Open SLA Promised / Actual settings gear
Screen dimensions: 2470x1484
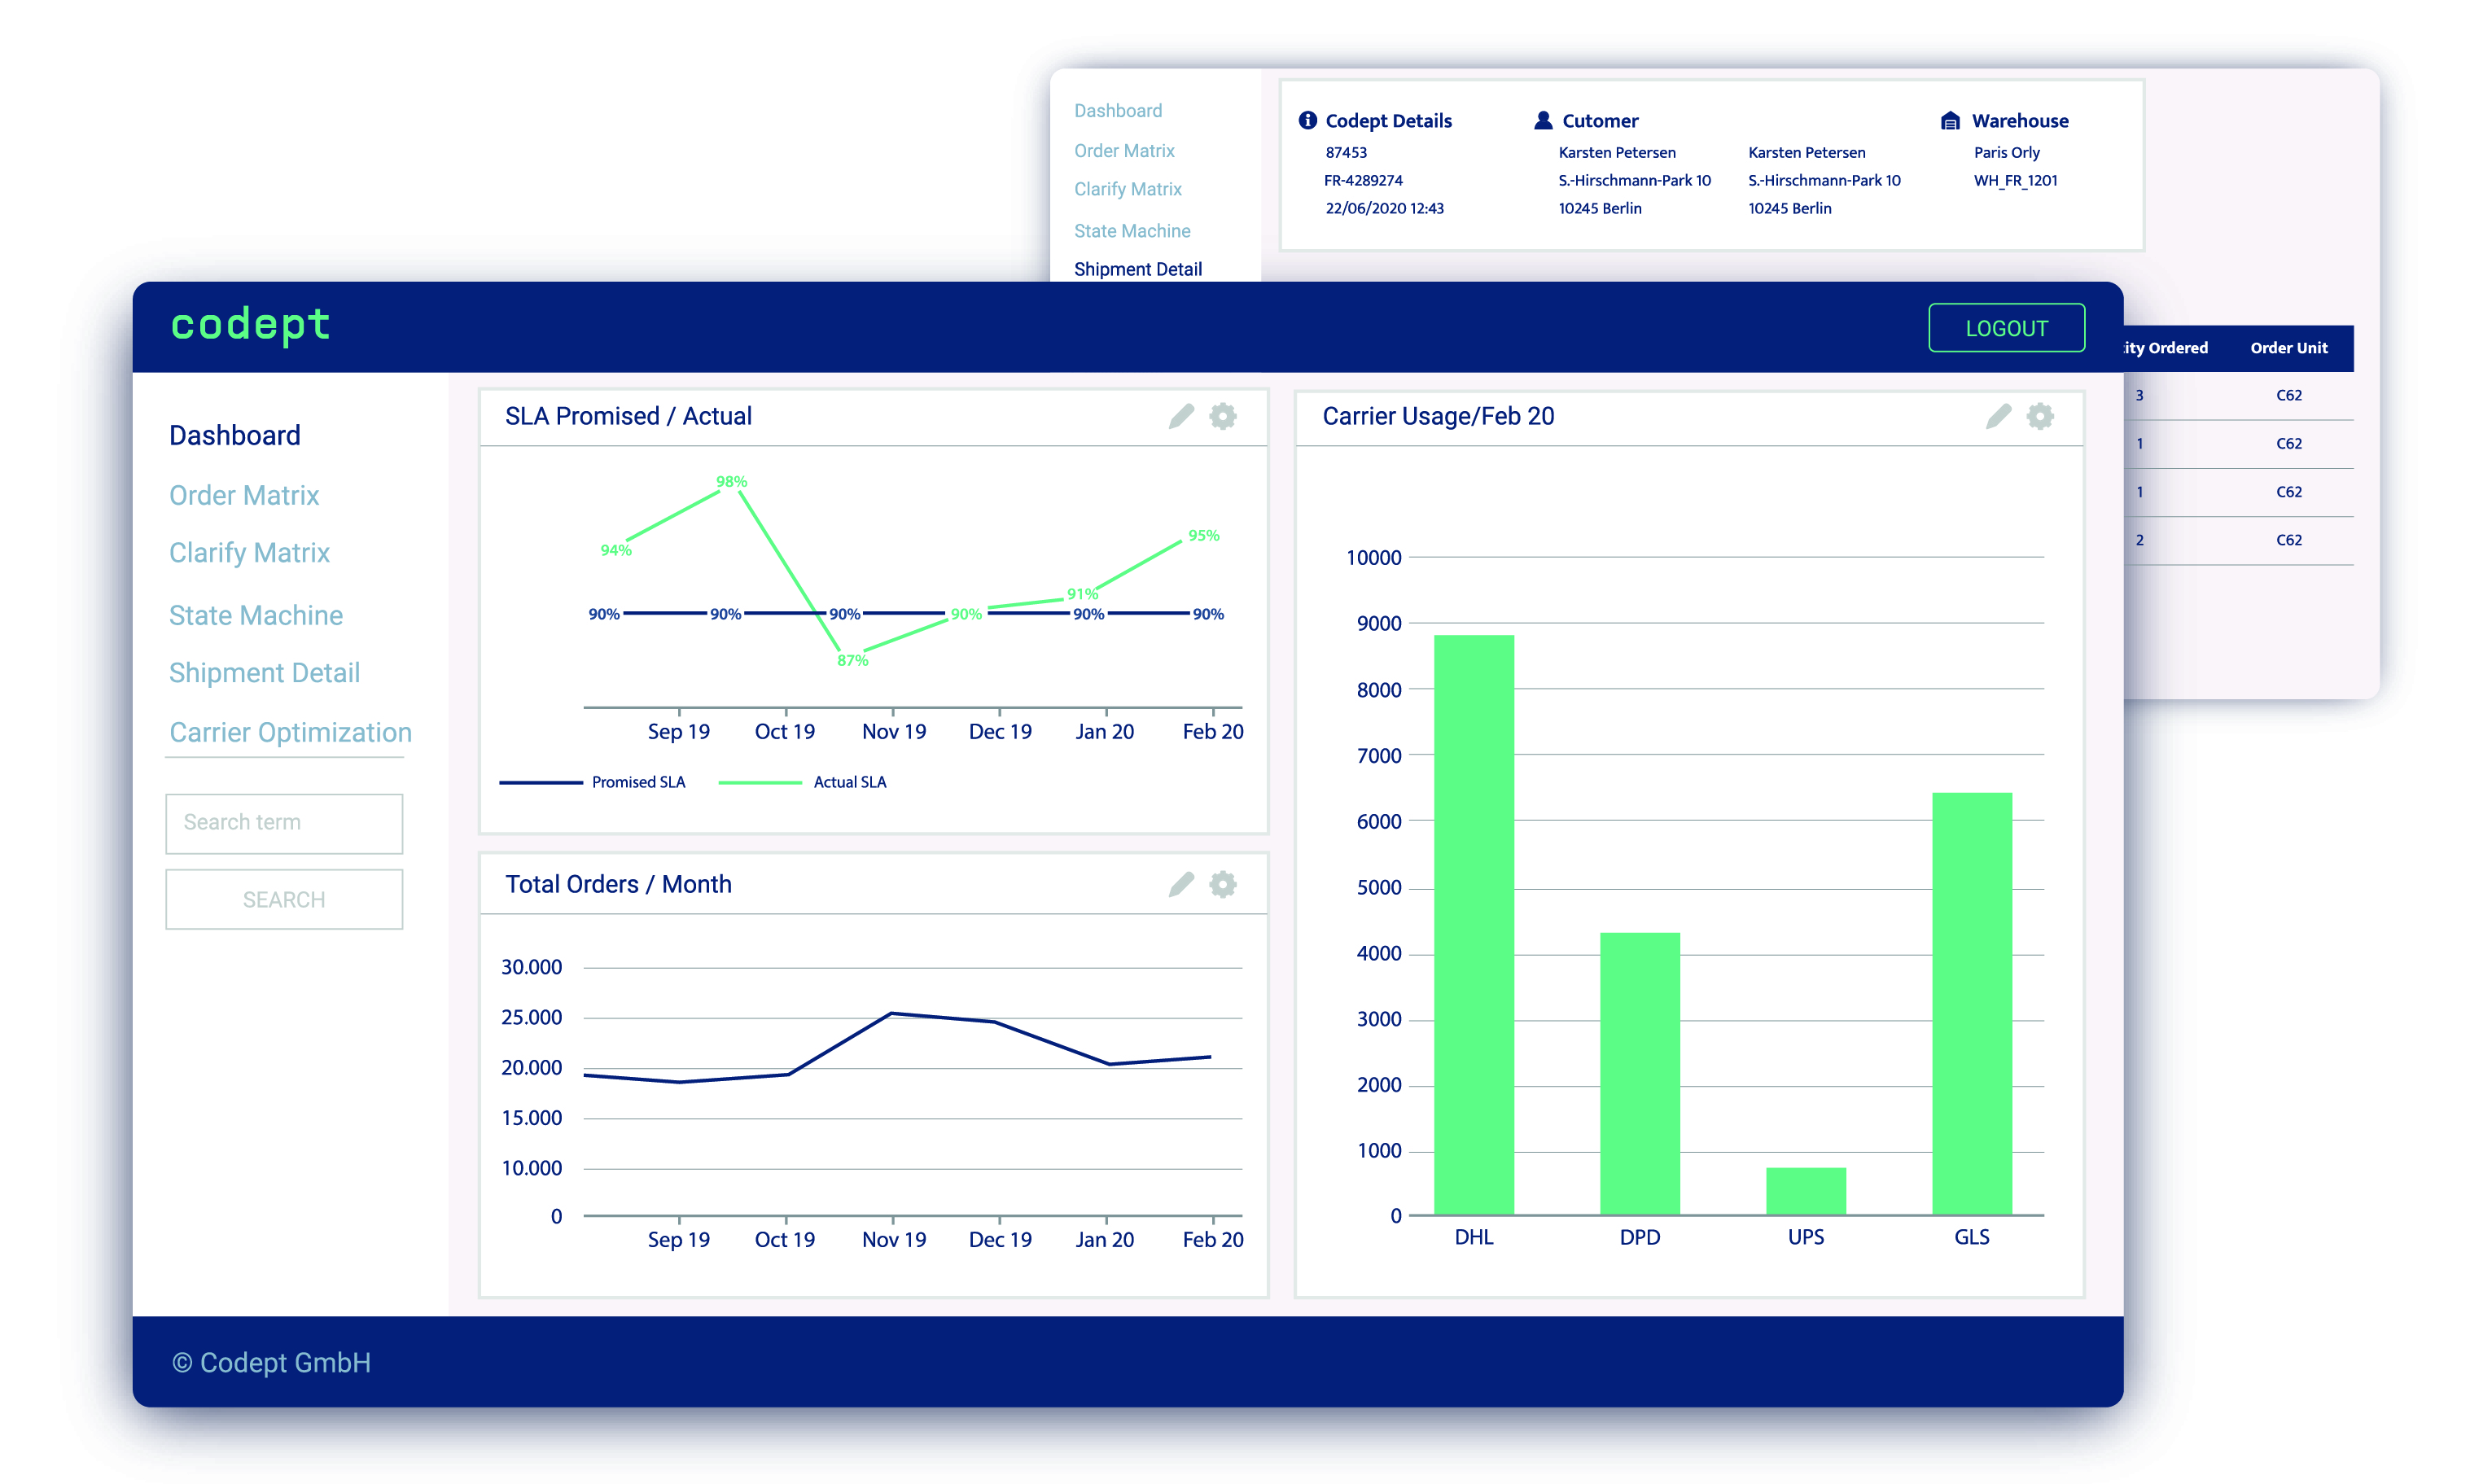(1223, 416)
